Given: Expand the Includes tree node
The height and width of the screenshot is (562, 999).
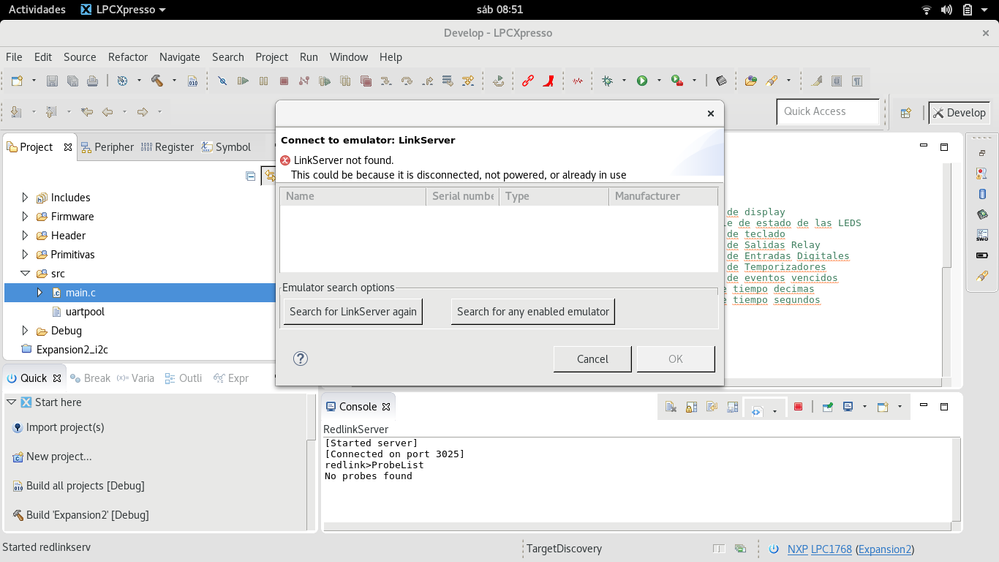Looking at the screenshot, I should (25, 198).
